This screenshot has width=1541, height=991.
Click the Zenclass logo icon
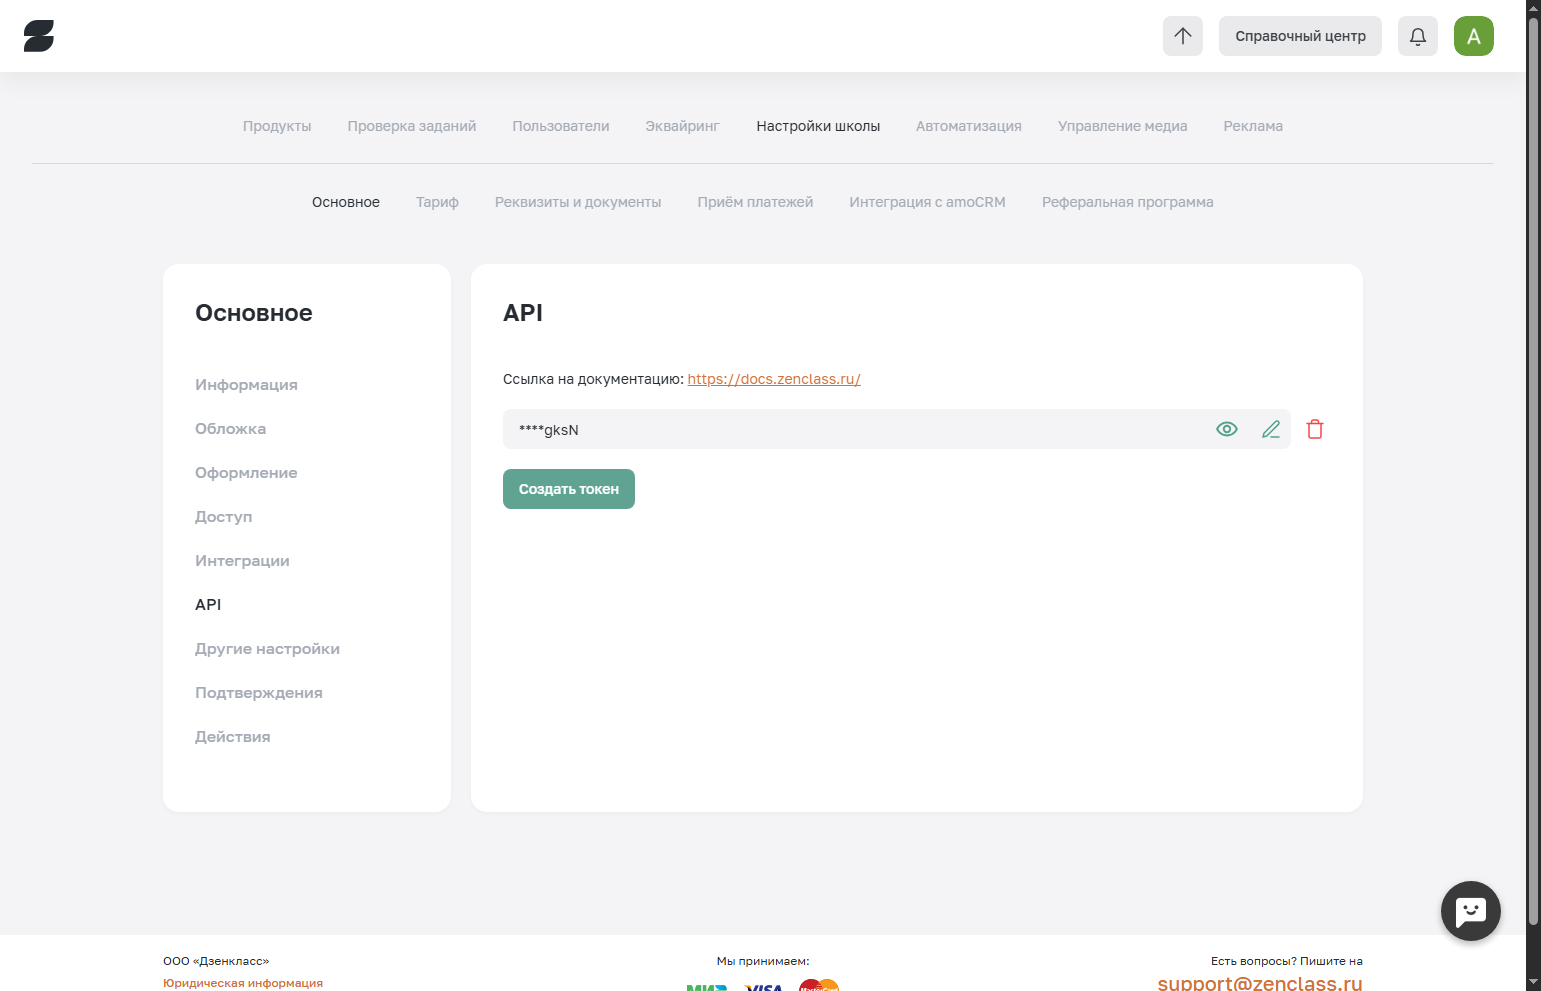tap(39, 36)
